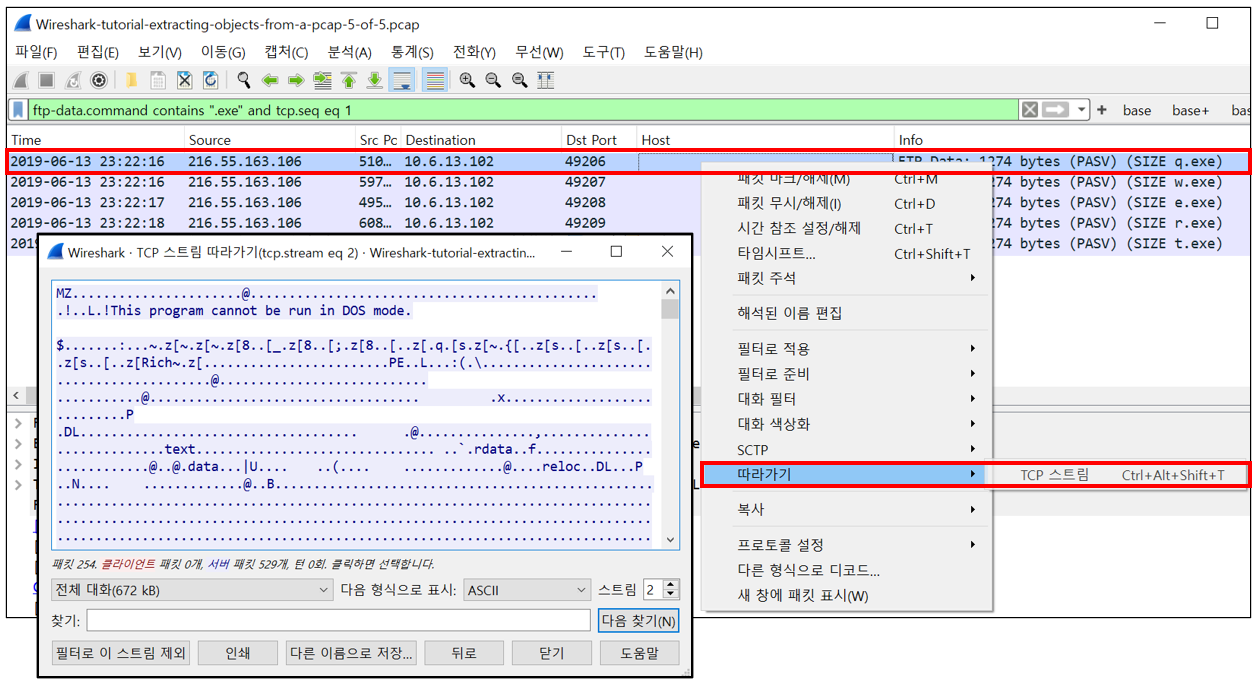Open the 파일(F) menu

point(36,52)
